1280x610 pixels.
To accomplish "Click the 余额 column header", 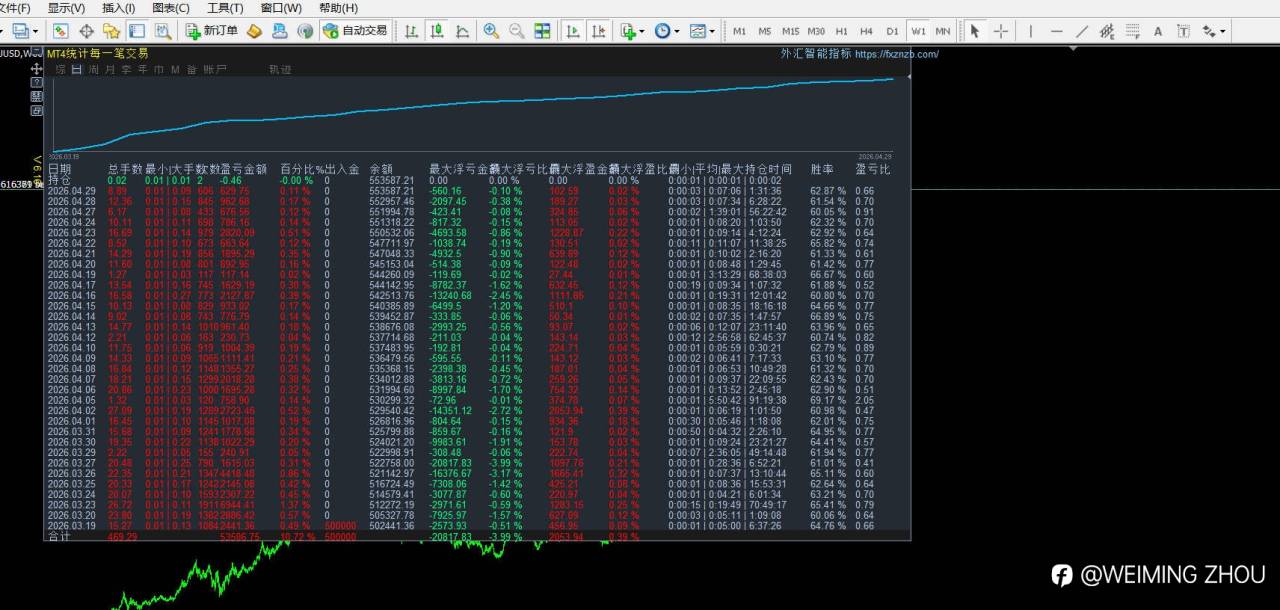I will pyautogui.click(x=382, y=170).
